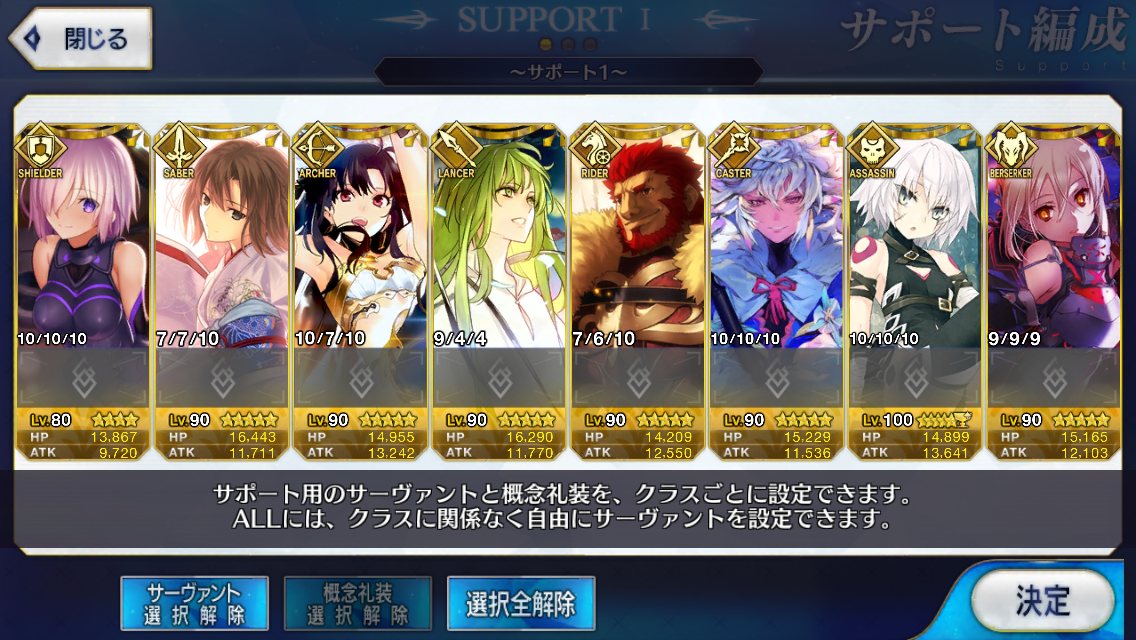Click the Lancer class spear icon
Viewport: 1136px width, 640px height.
coord(456,148)
